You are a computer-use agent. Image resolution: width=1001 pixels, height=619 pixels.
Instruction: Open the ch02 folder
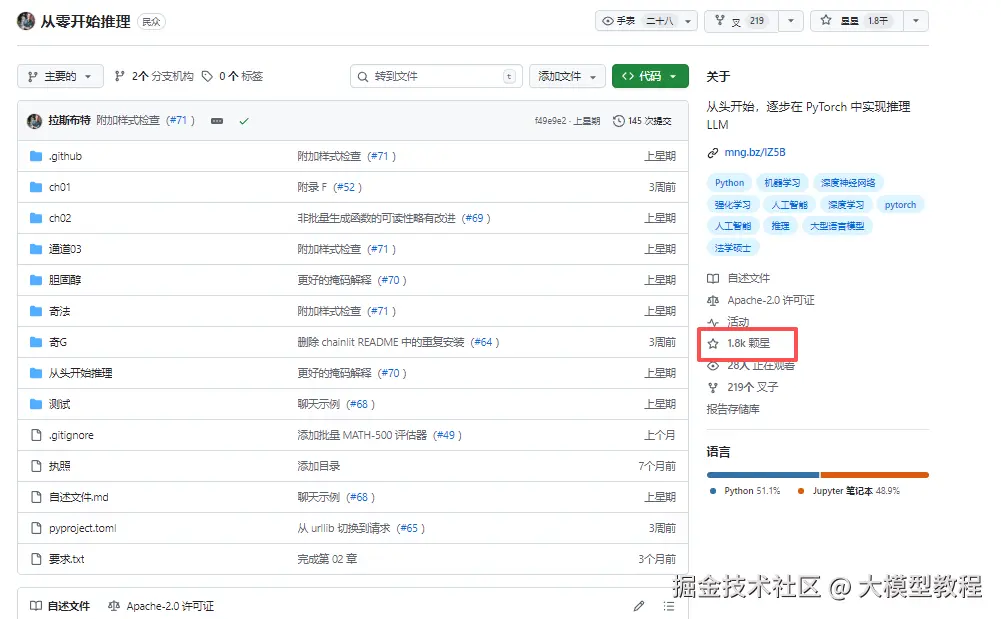[60, 218]
